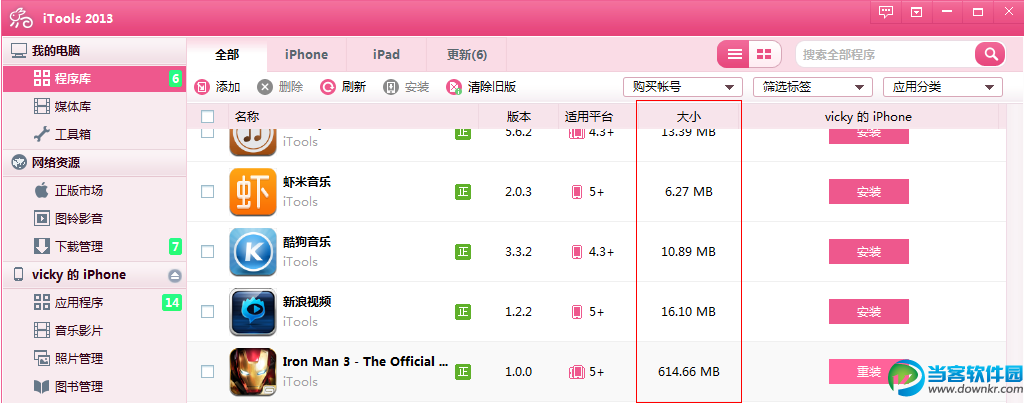This screenshot has height=403, width=1024.
Task: Reinstall Iron Man 3 with 重装 button
Action: coord(869,372)
